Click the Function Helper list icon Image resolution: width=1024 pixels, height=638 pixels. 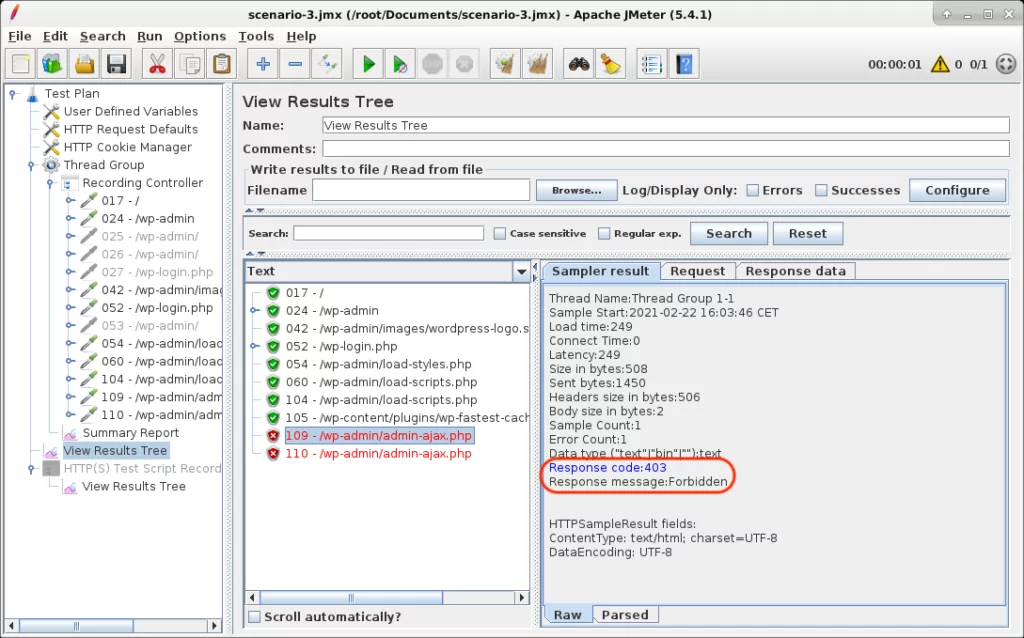[652, 65]
